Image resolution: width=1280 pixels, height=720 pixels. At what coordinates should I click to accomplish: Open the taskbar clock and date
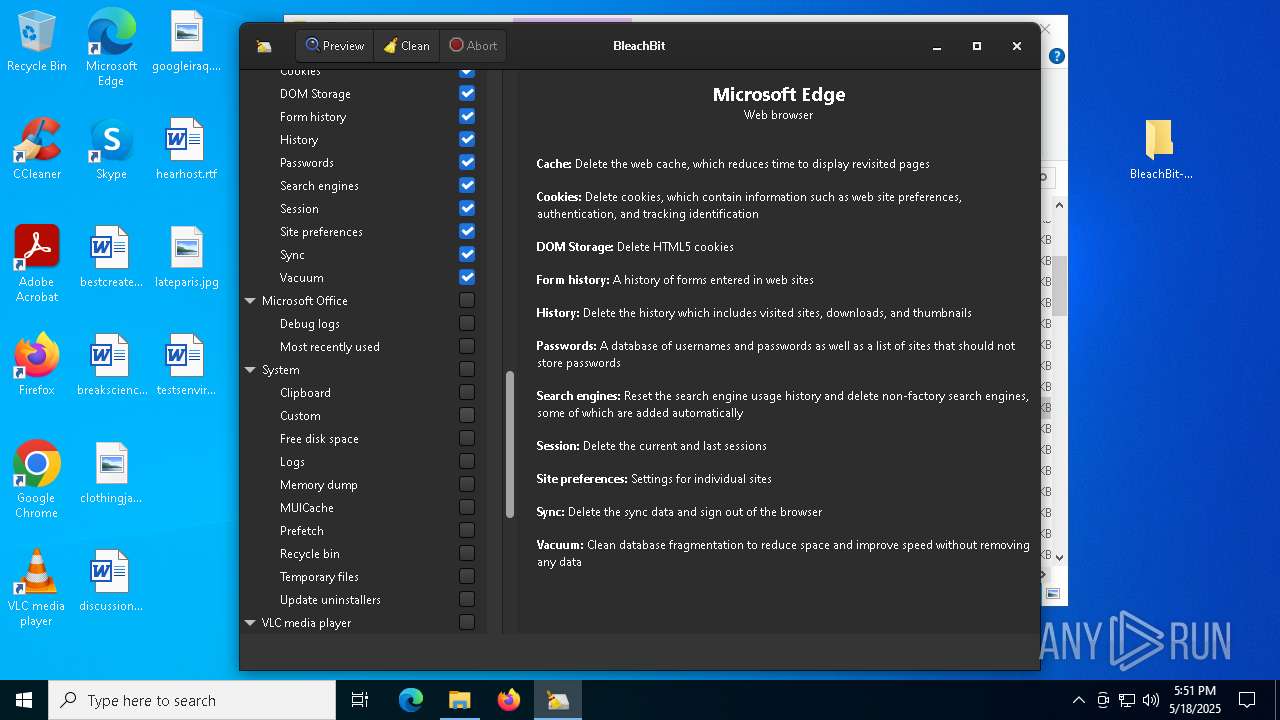pyautogui.click(x=1195, y=700)
